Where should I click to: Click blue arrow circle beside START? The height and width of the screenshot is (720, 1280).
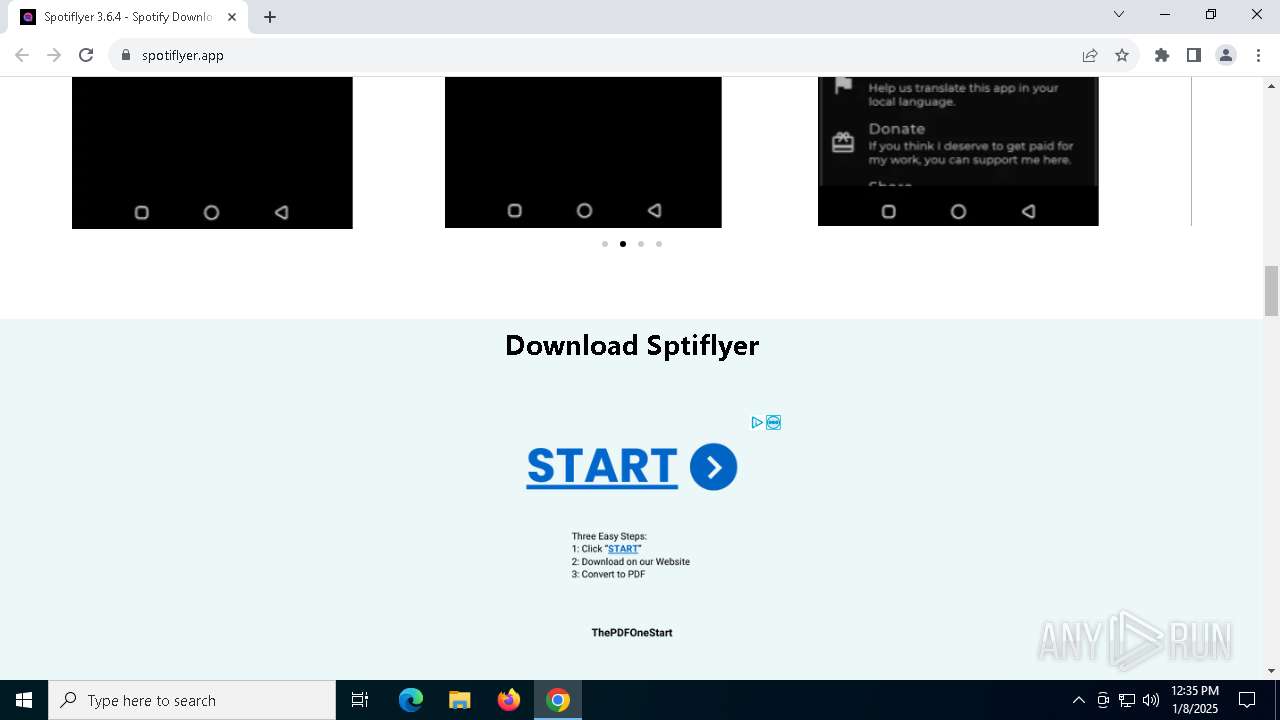pos(713,467)
